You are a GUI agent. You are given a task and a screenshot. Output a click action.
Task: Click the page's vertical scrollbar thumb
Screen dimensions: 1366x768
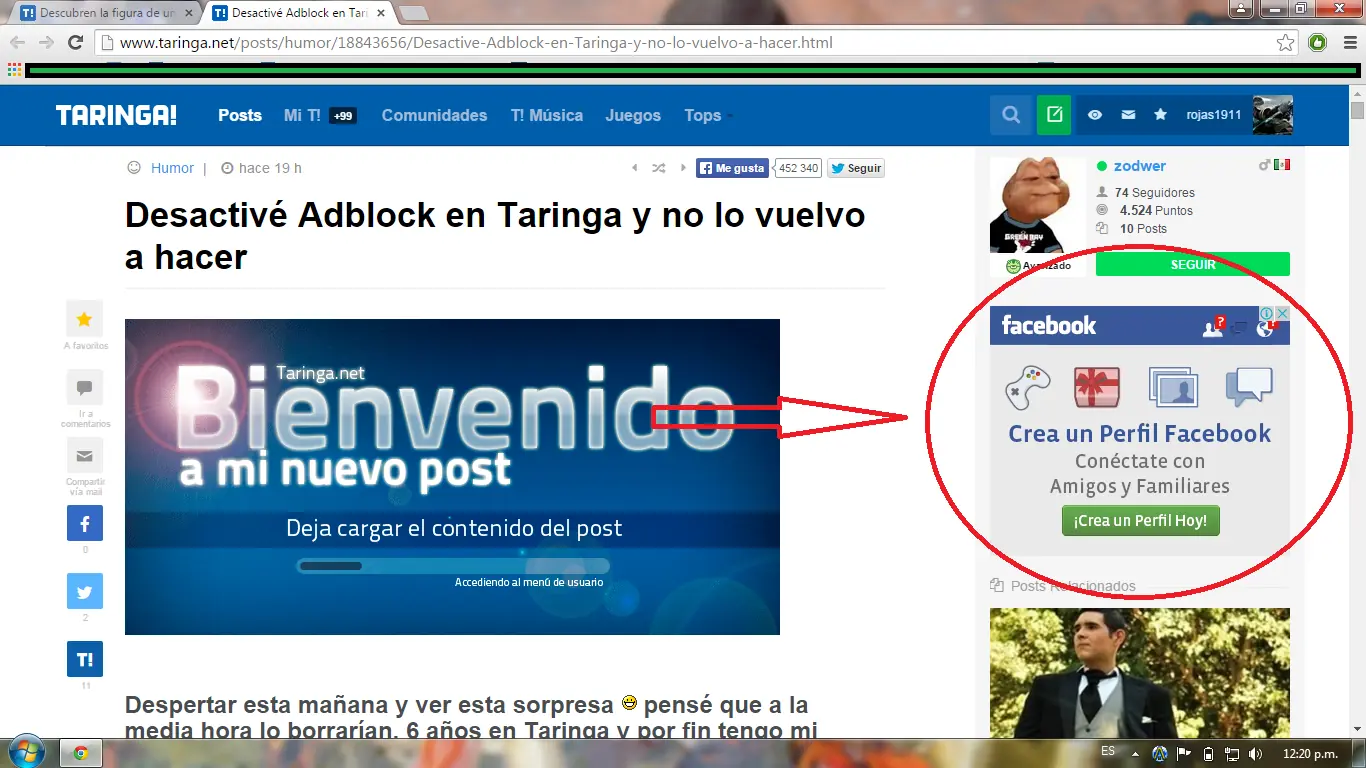tap(1357, 109)
